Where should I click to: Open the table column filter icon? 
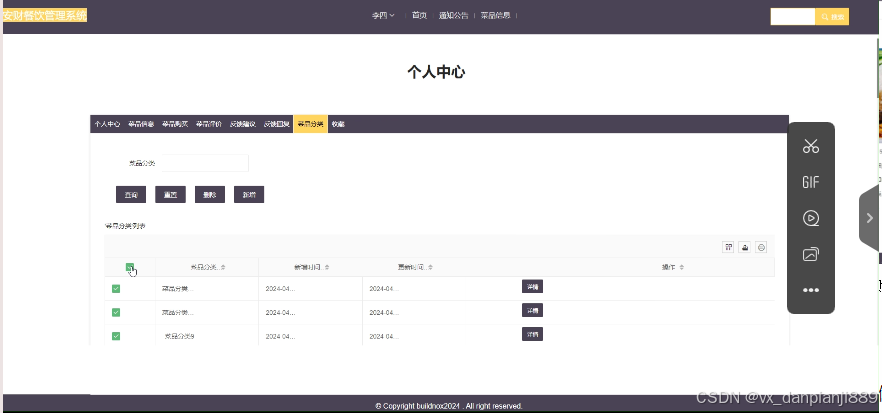pos(728,246)
